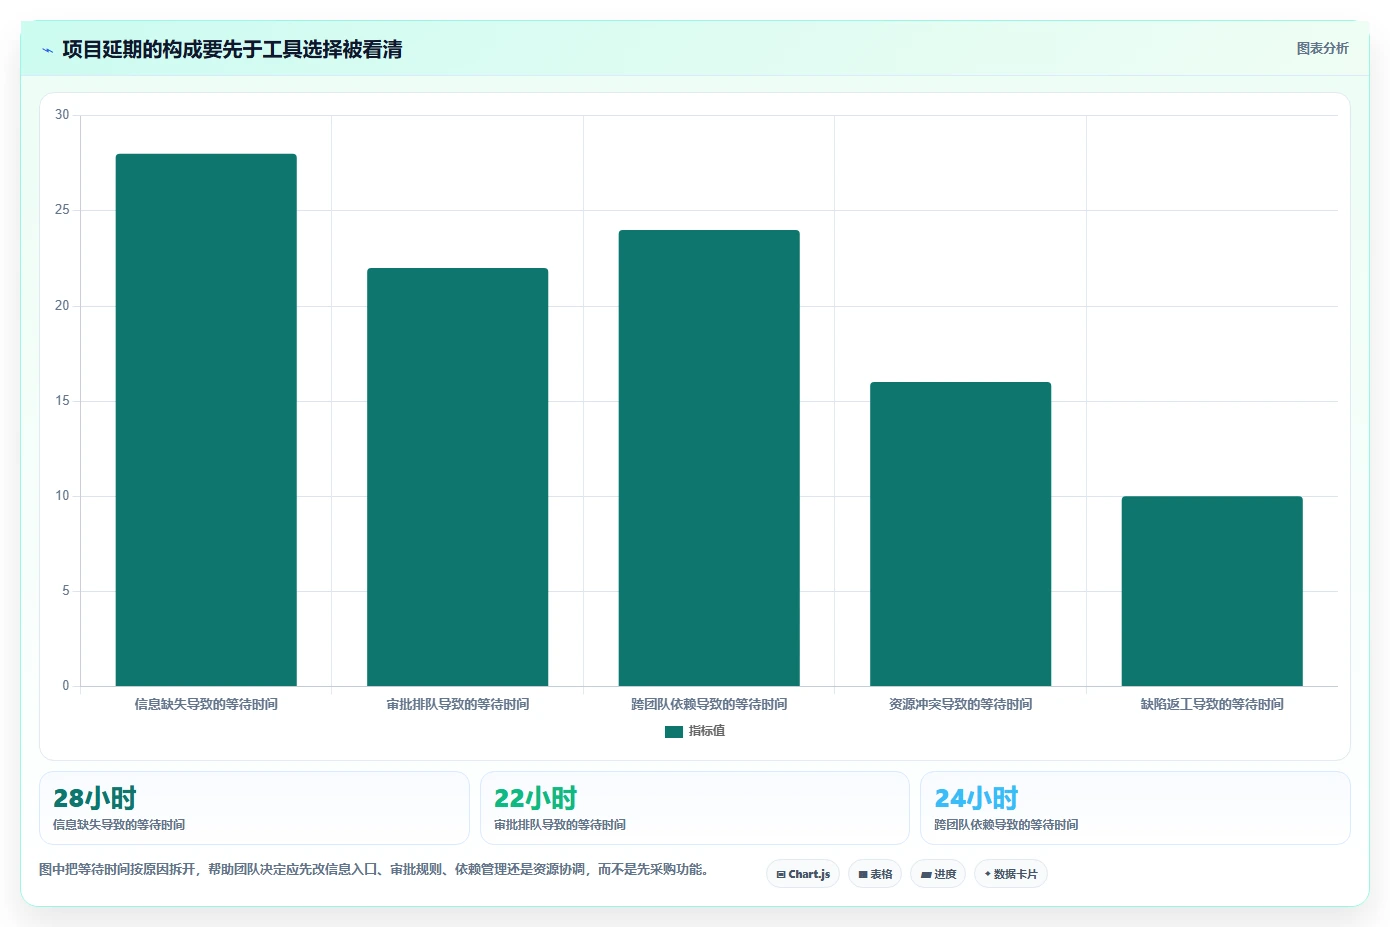The image size is (1390, 927).
Task: Click the y-axis value 30
Action: tap(62, 115)
